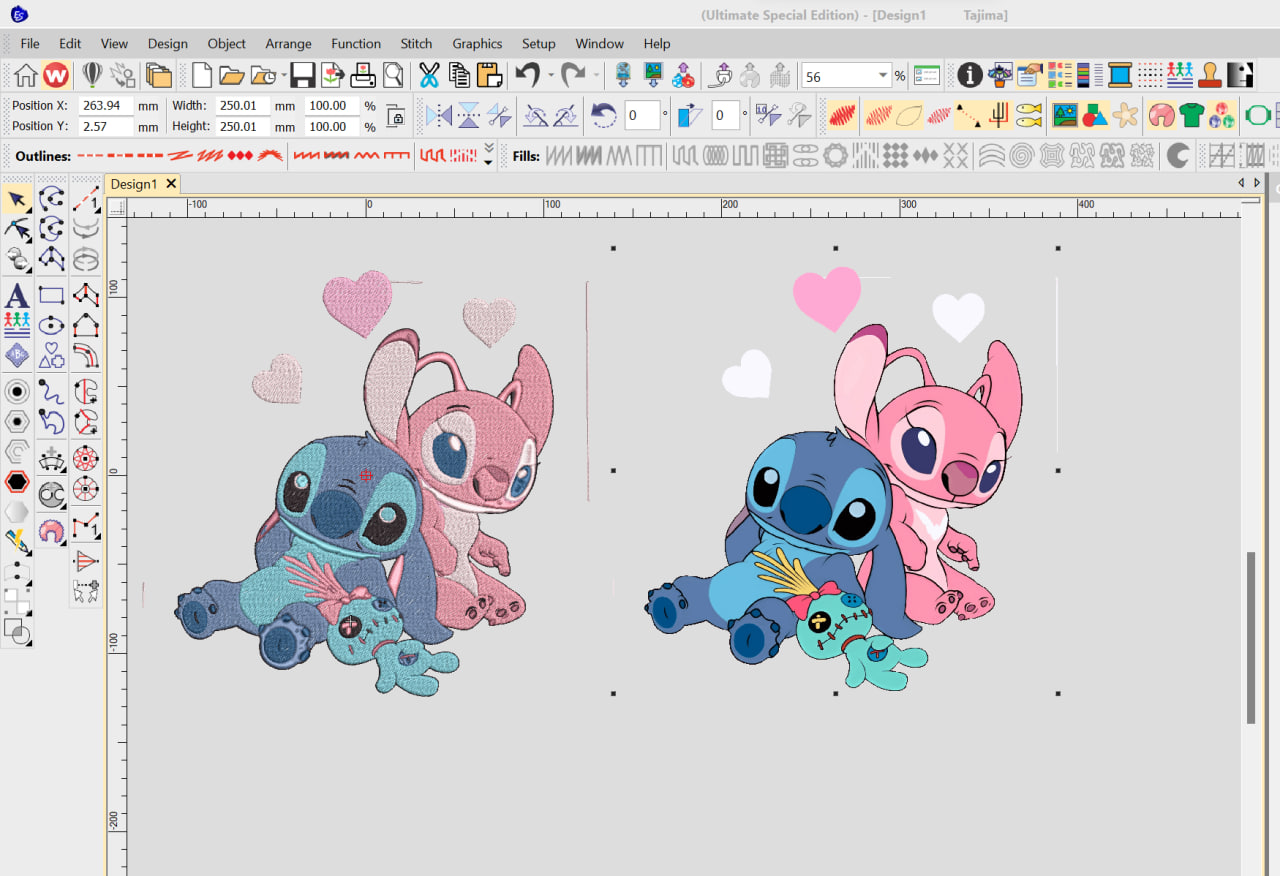Close the Design1 tab
Image resolution: width=1280 pixels, height=876 pixels.
(x=171, y=184)
